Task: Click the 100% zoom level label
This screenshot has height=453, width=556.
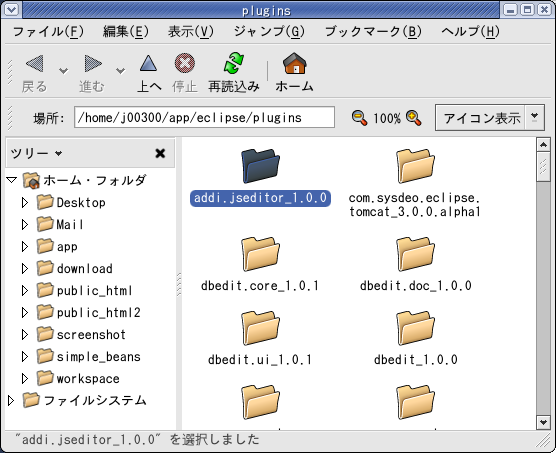Action: (387, 118)
